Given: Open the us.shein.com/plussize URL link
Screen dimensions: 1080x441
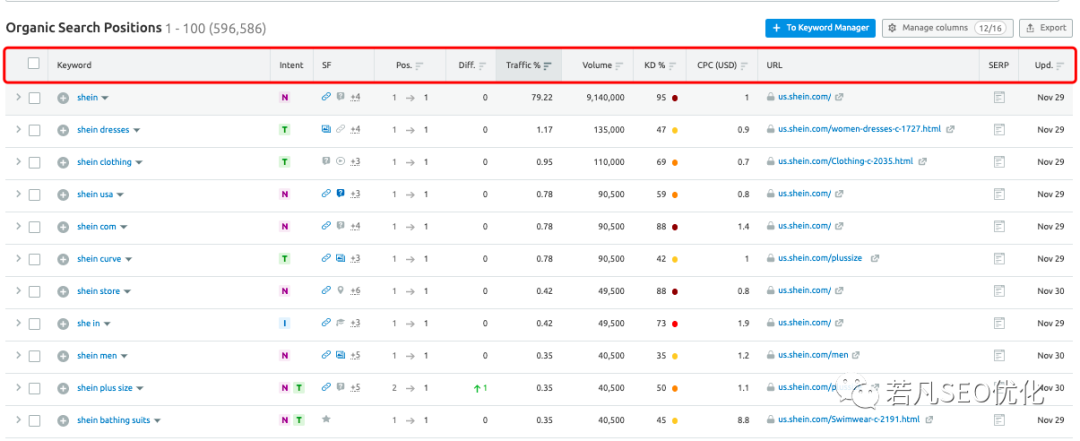Looking at the screenshot, I should point(820,259).
